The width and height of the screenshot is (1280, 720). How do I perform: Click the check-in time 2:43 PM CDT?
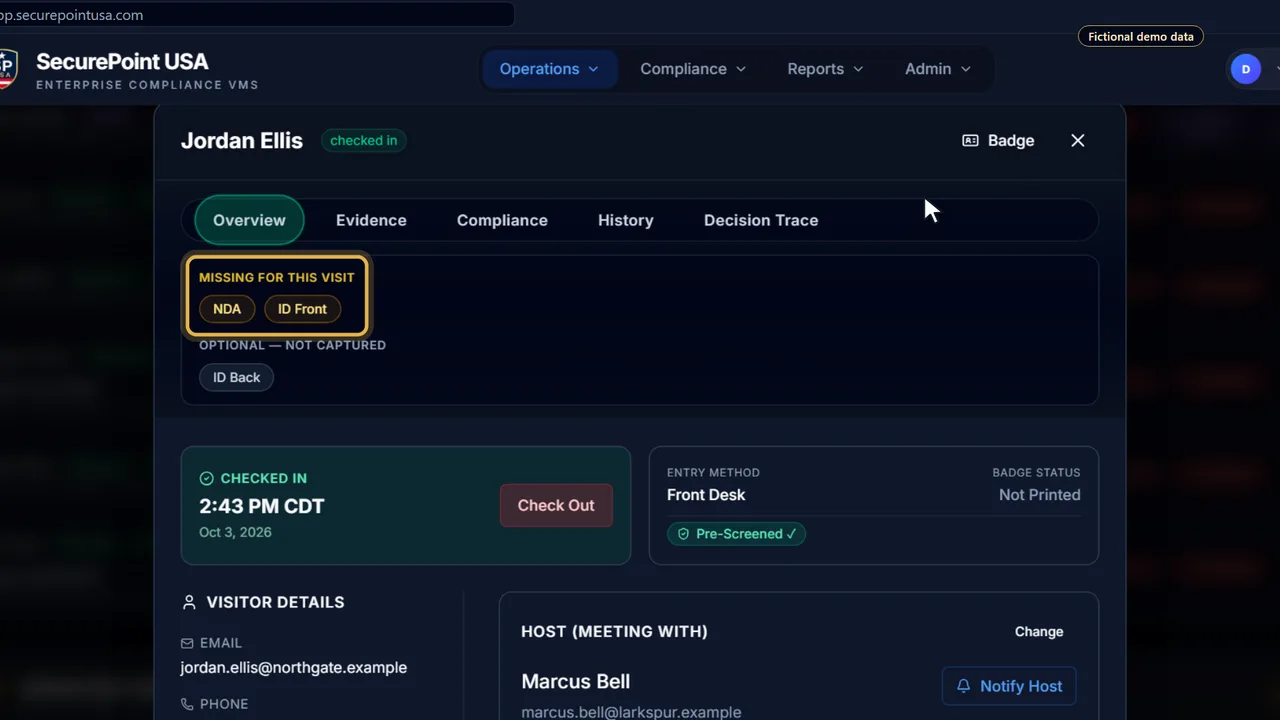262,506
